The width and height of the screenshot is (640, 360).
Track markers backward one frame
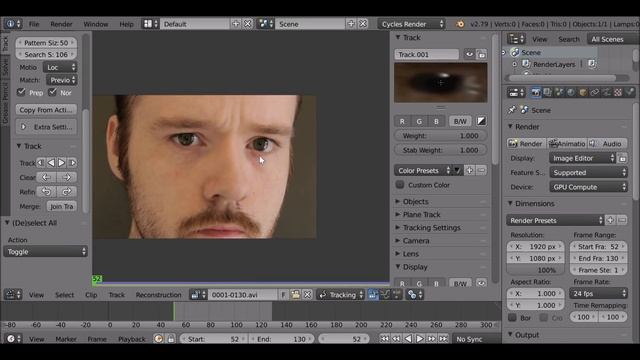pos(41,163)
